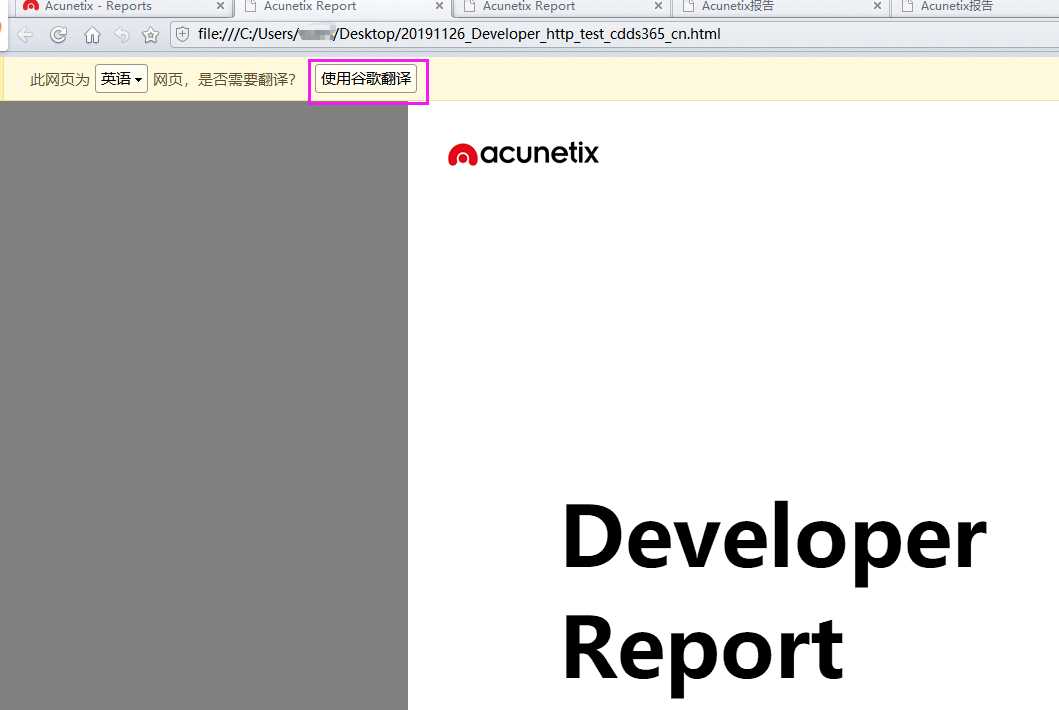Open the 英语 language dropdown
The image size is (1059, 710).
122,79
